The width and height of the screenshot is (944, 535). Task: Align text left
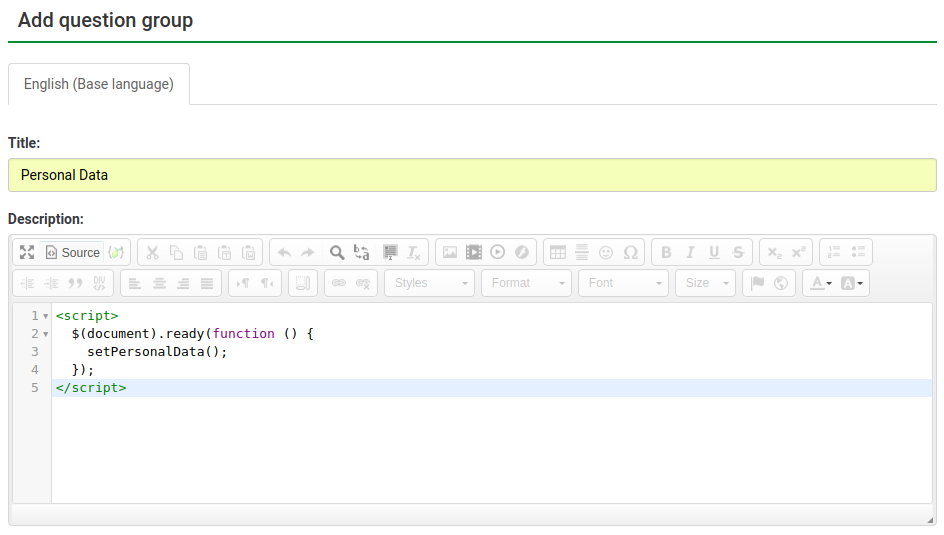(135, 283)
